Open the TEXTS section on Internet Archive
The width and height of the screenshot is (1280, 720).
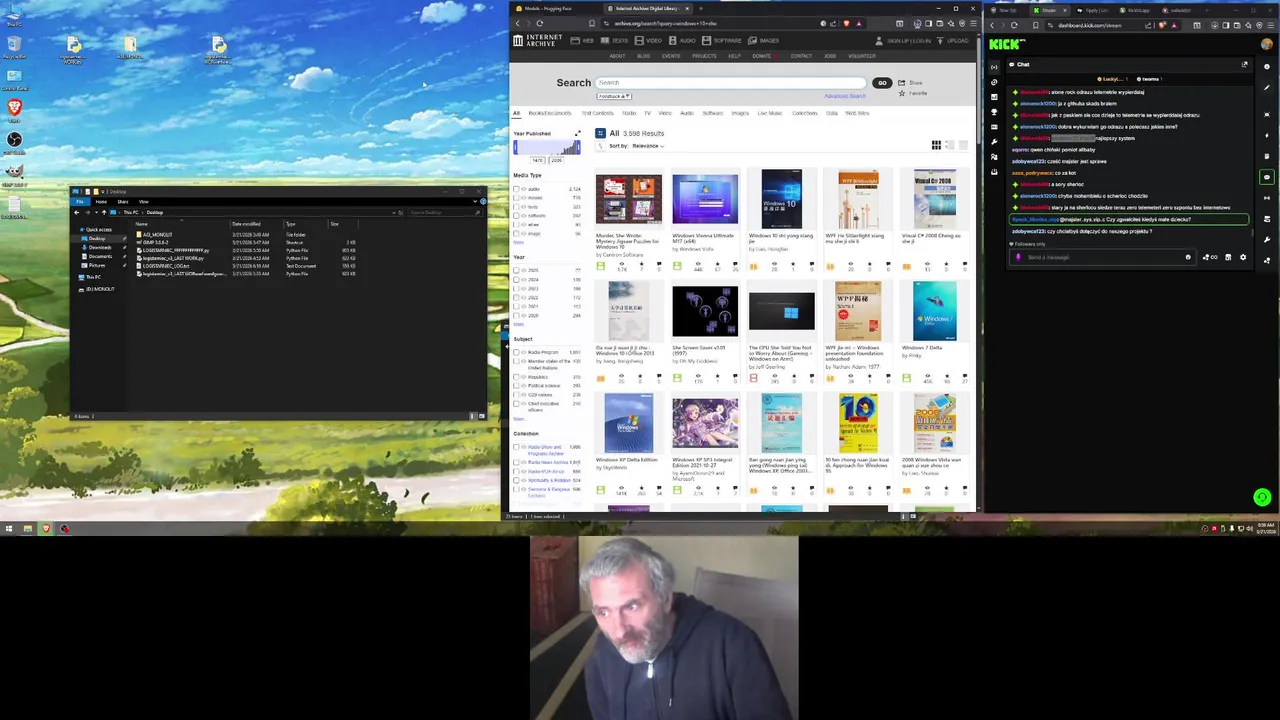tap(614, 41)
